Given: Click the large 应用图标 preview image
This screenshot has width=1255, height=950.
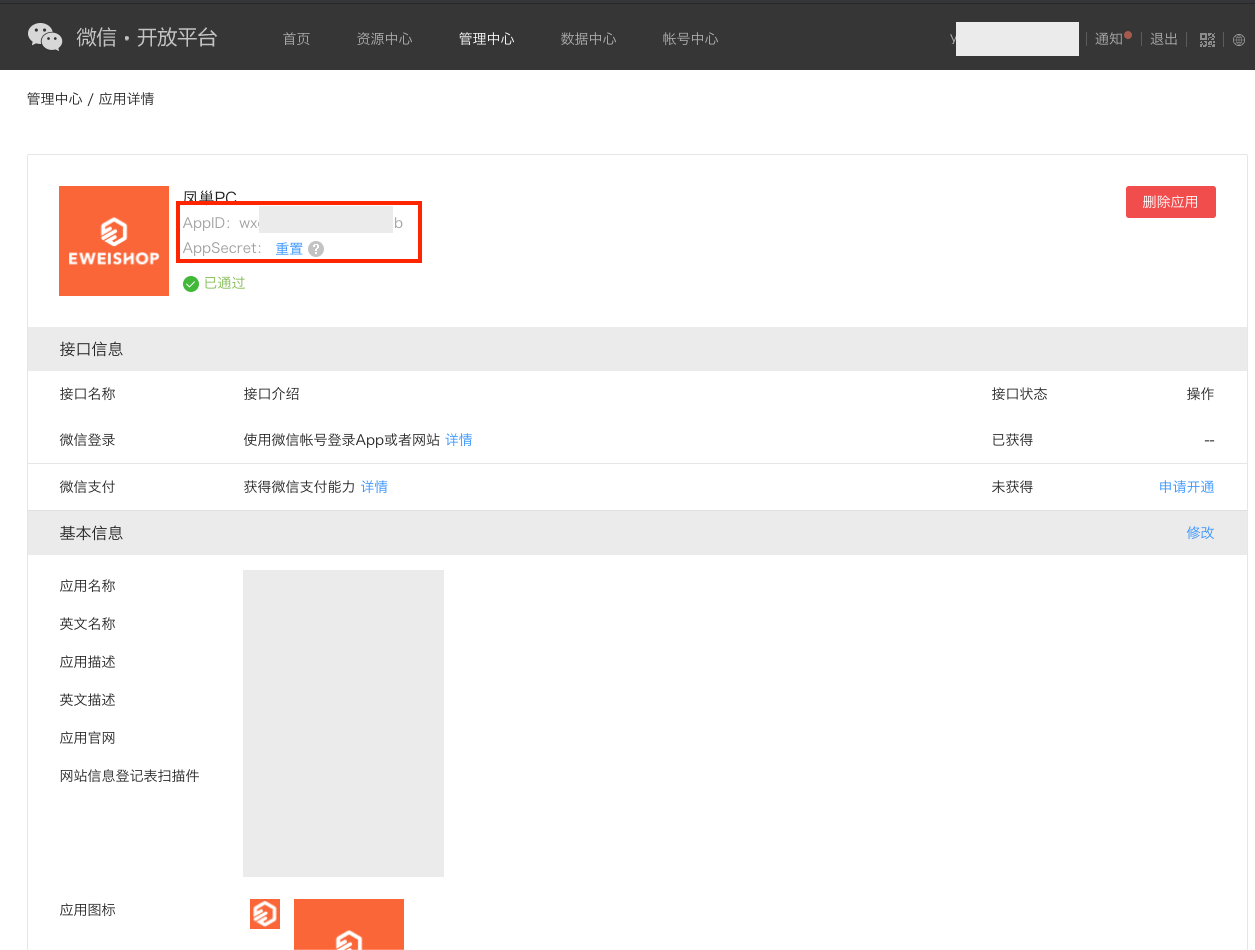Looking at the screenshot, I should click(349, 924).
